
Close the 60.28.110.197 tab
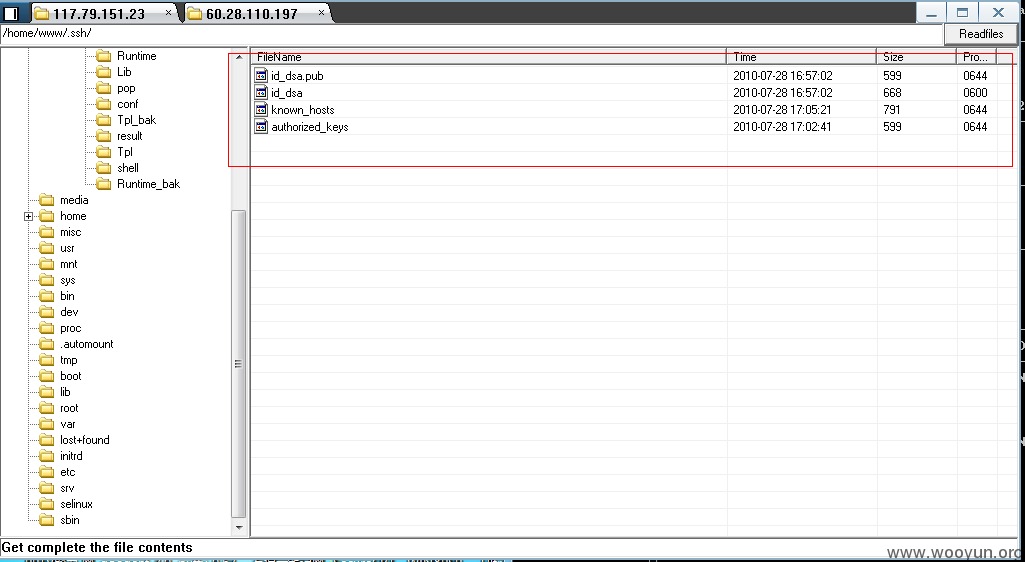(x=322, y=12)
